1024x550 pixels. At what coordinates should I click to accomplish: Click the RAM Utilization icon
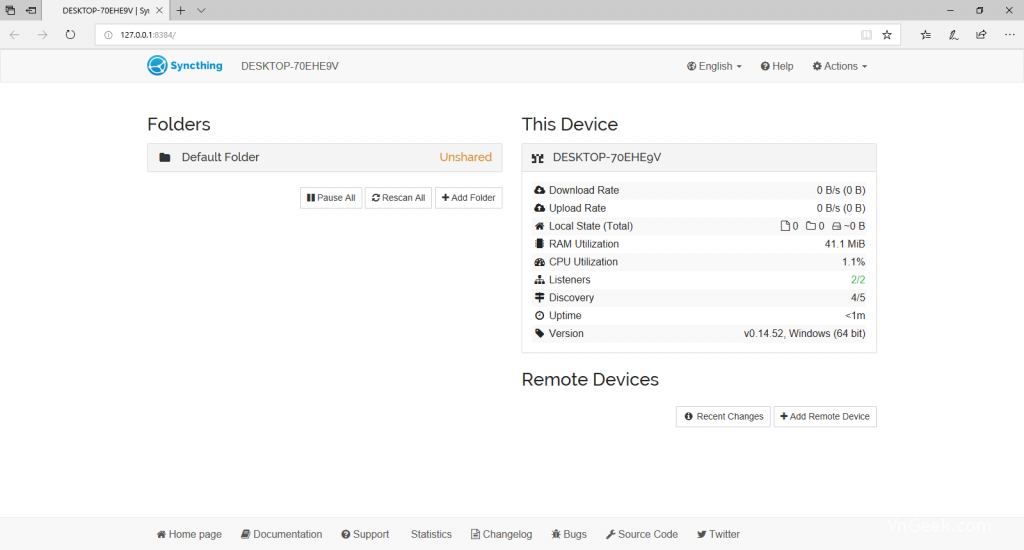click(x=539, y=244)
